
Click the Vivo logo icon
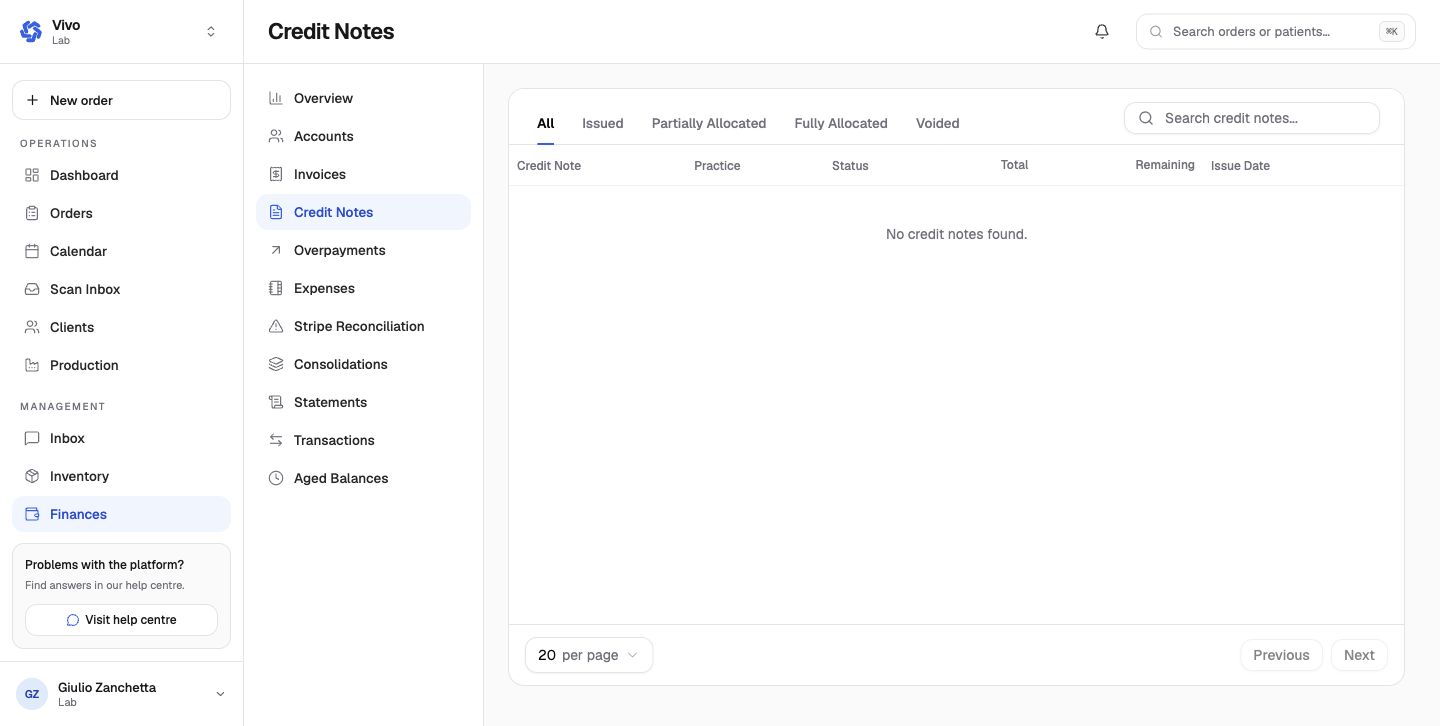[x=31, y=32]
